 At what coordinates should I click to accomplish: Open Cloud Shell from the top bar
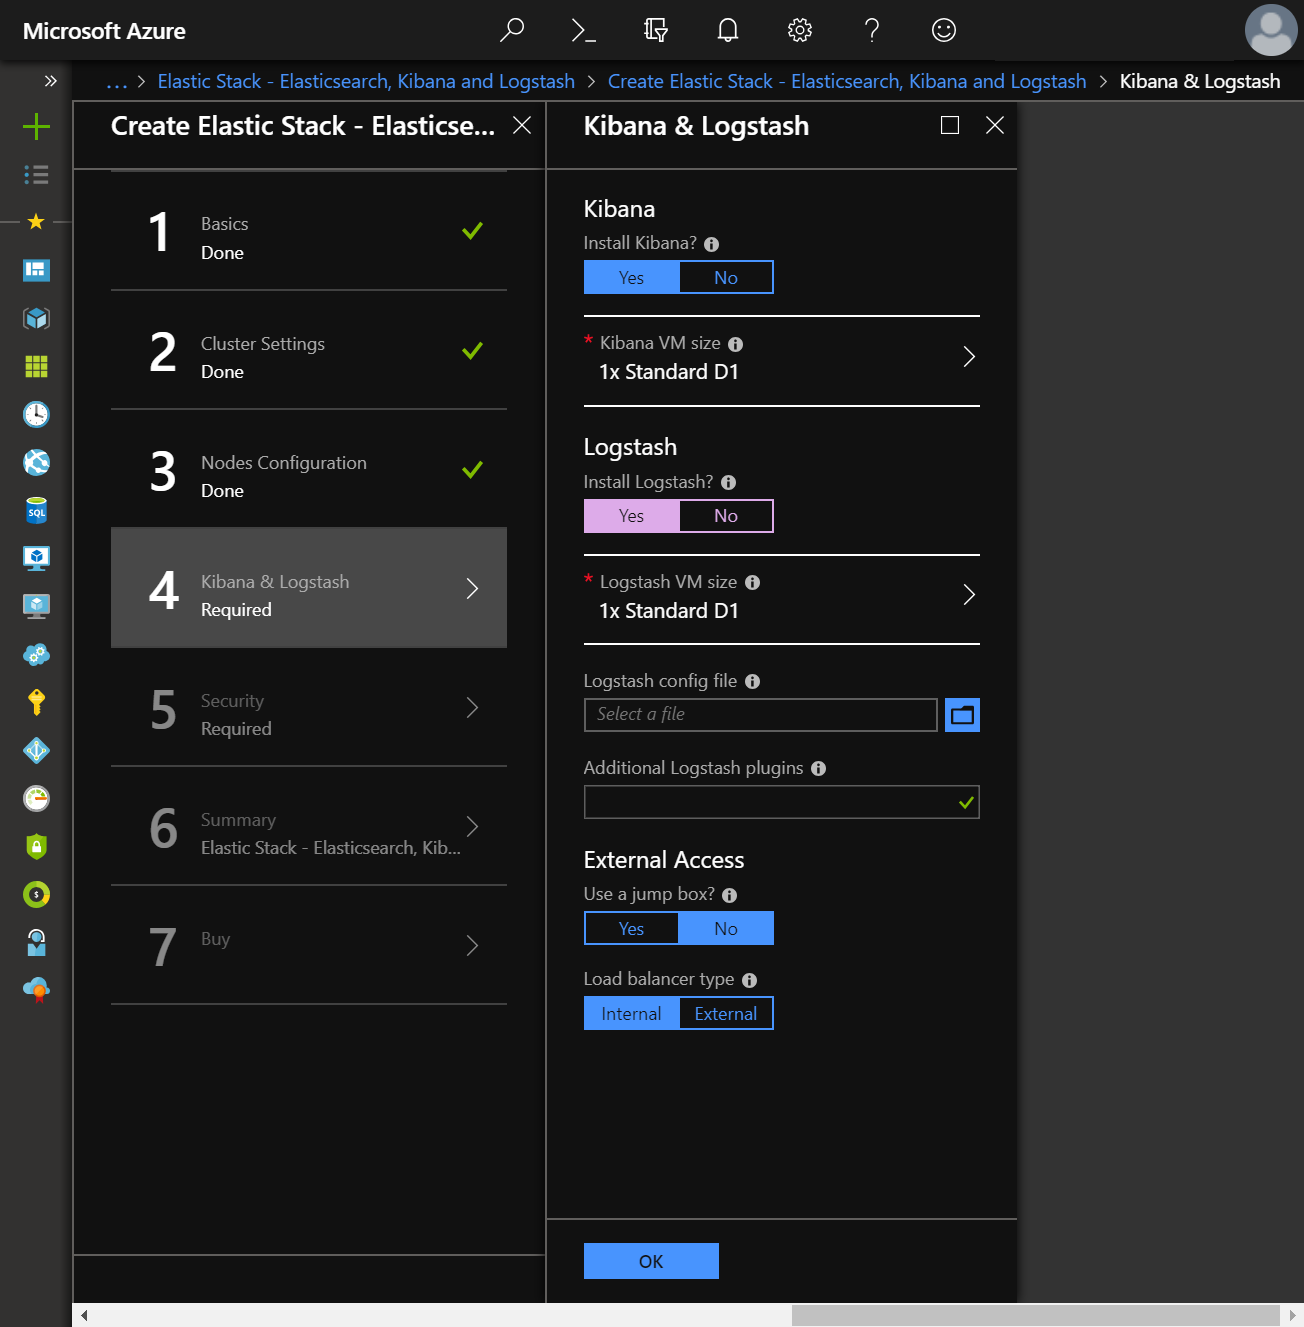pos(583,30)
